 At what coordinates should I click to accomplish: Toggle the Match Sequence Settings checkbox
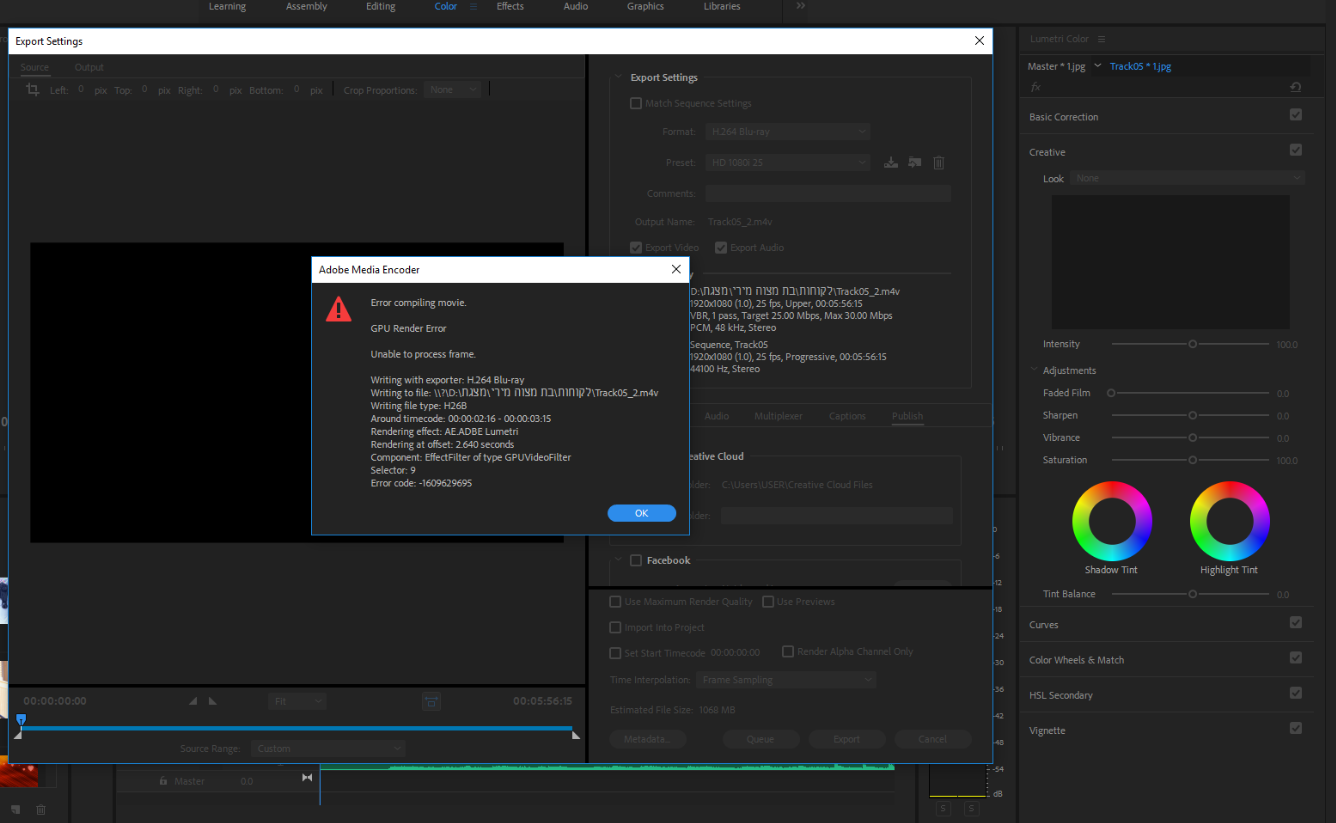coord(636,103)
